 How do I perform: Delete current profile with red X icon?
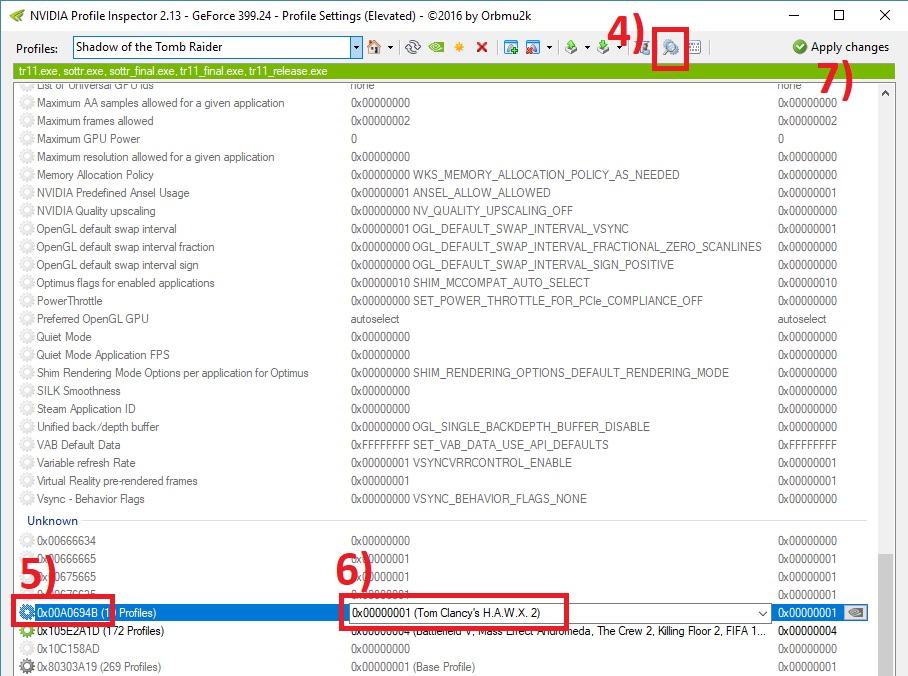pos(482,47)
